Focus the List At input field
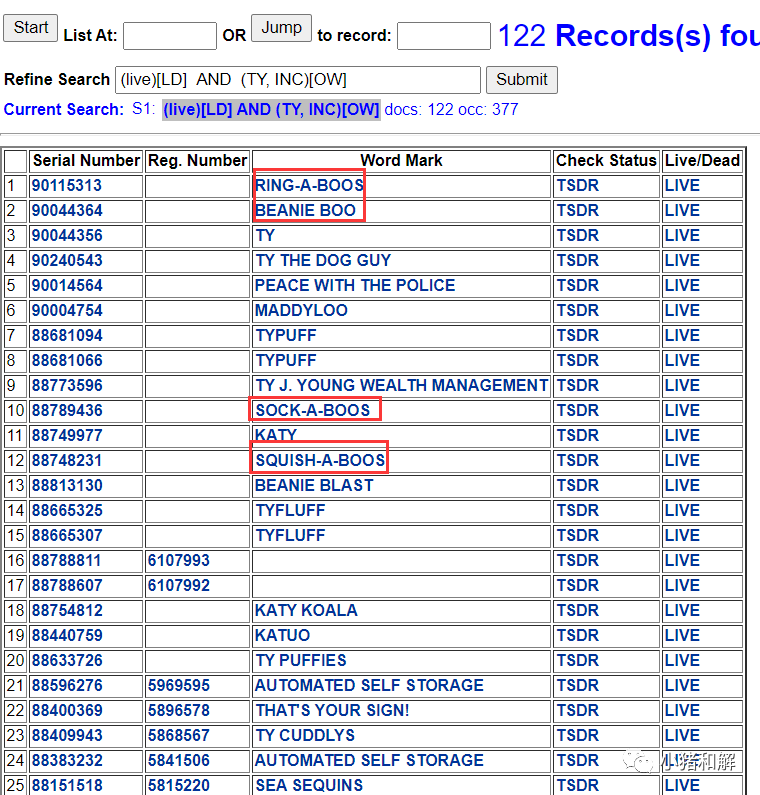The height and width of the screenshot is (795, 760). click(x=170, y=35)
